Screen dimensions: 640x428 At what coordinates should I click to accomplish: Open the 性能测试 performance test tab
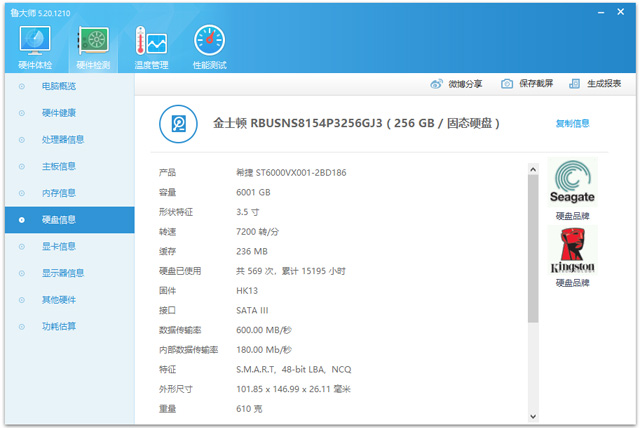209,47
